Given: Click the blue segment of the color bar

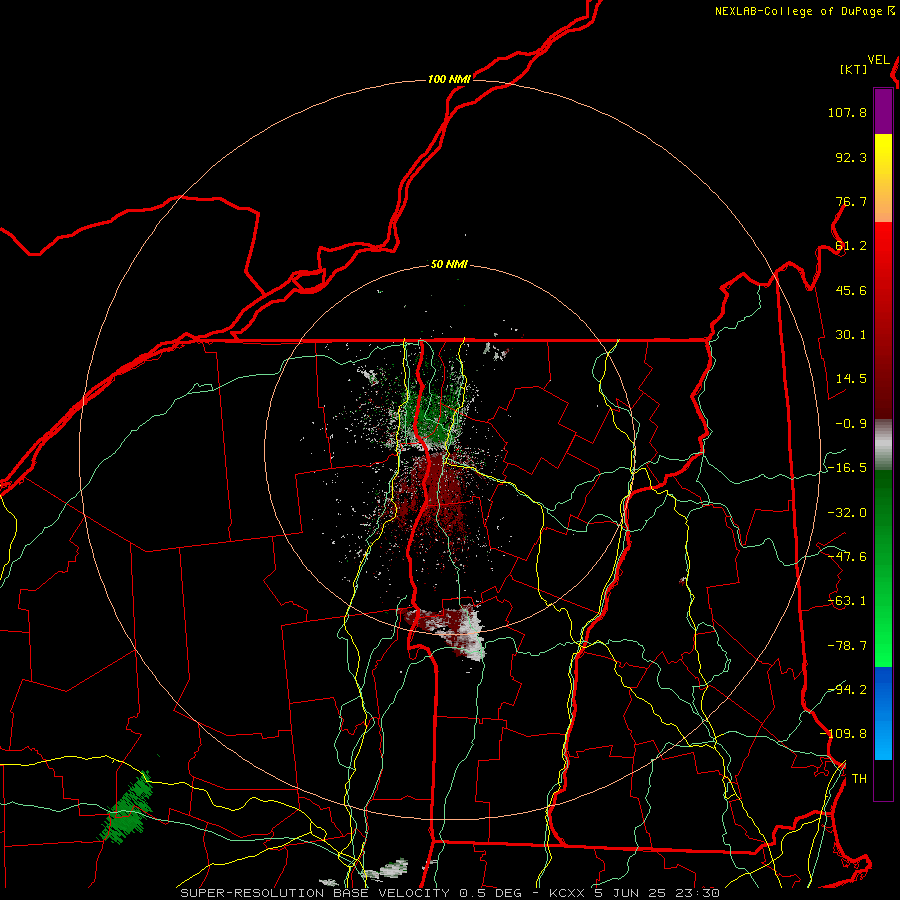Looking at the screenshot, I should pos(883,713).
